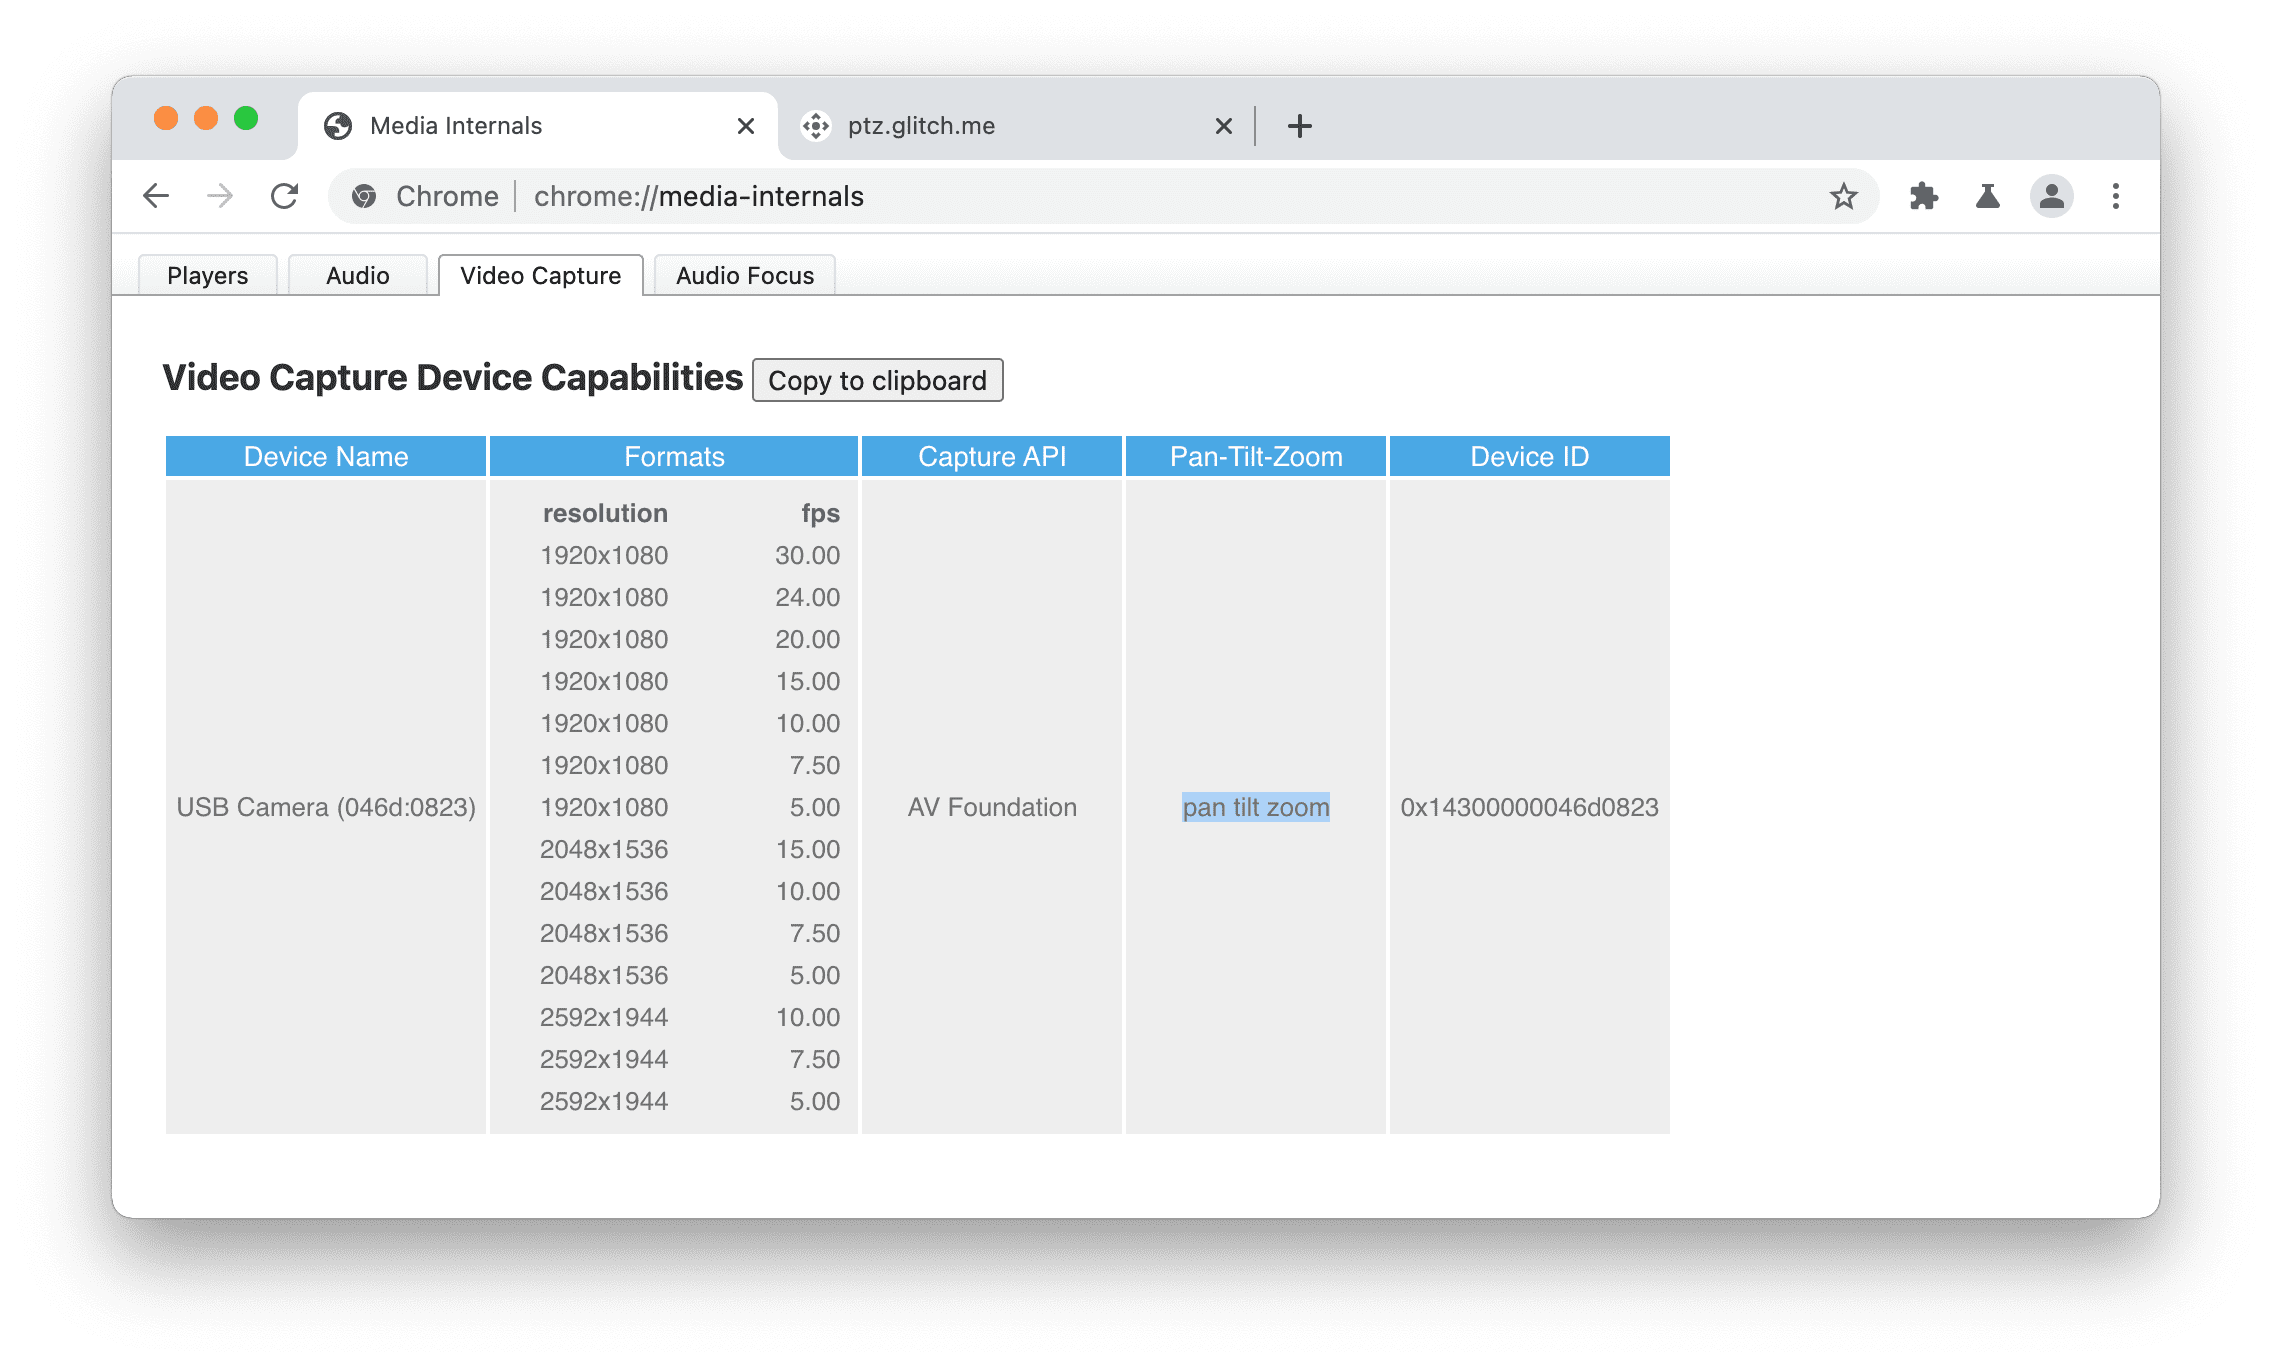This screenshot has height=1366, width=2272.
Task: Click the new tab plus button
Action: 1298,125
